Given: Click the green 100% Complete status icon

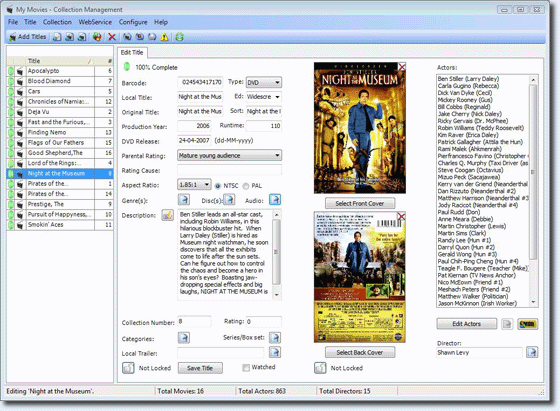Looking at the screenshot, I should click(x=126, y=67).
